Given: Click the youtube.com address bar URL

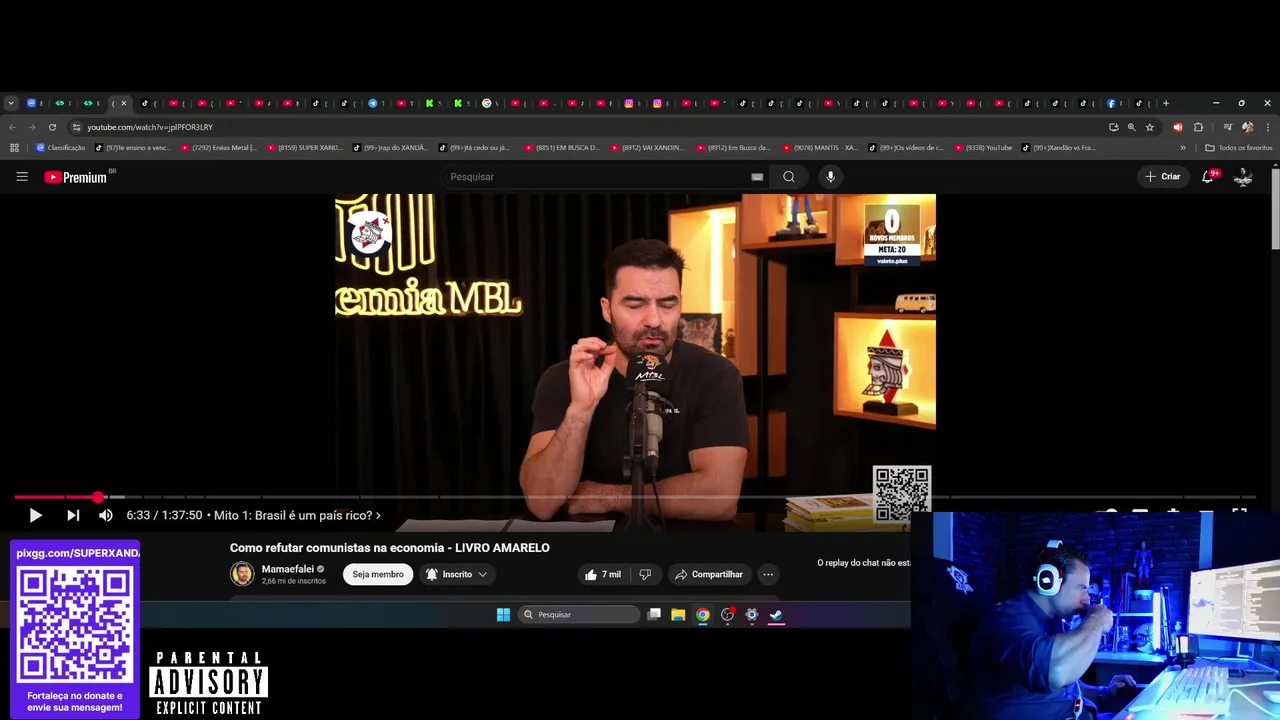Looking at the screenshot, I should point(150,127).
